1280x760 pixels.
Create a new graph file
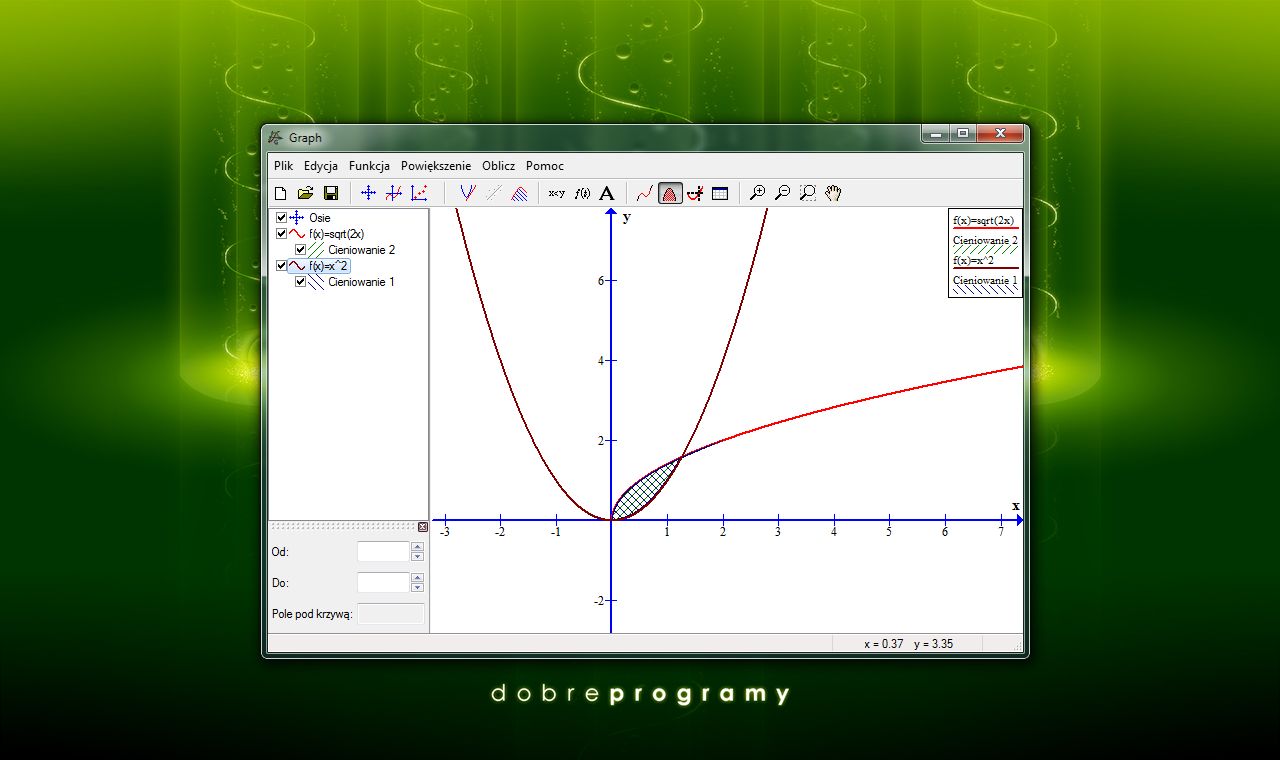280,193
